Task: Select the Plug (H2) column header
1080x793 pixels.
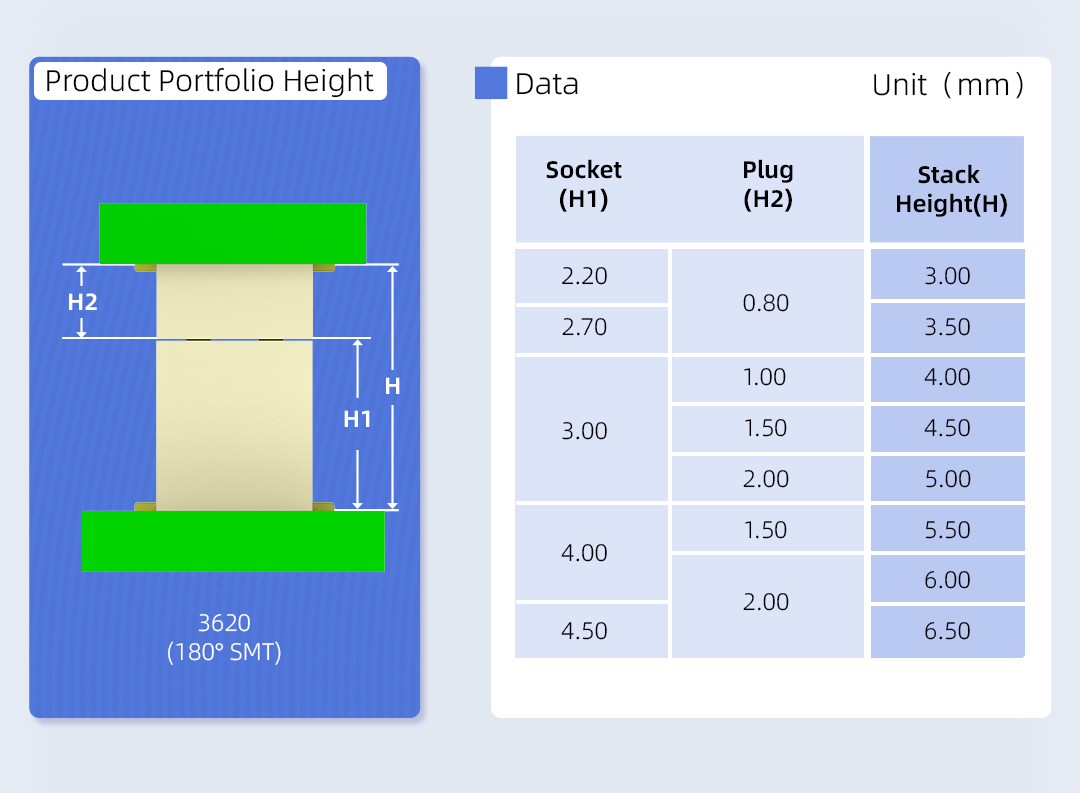Action: pos(767,184)
